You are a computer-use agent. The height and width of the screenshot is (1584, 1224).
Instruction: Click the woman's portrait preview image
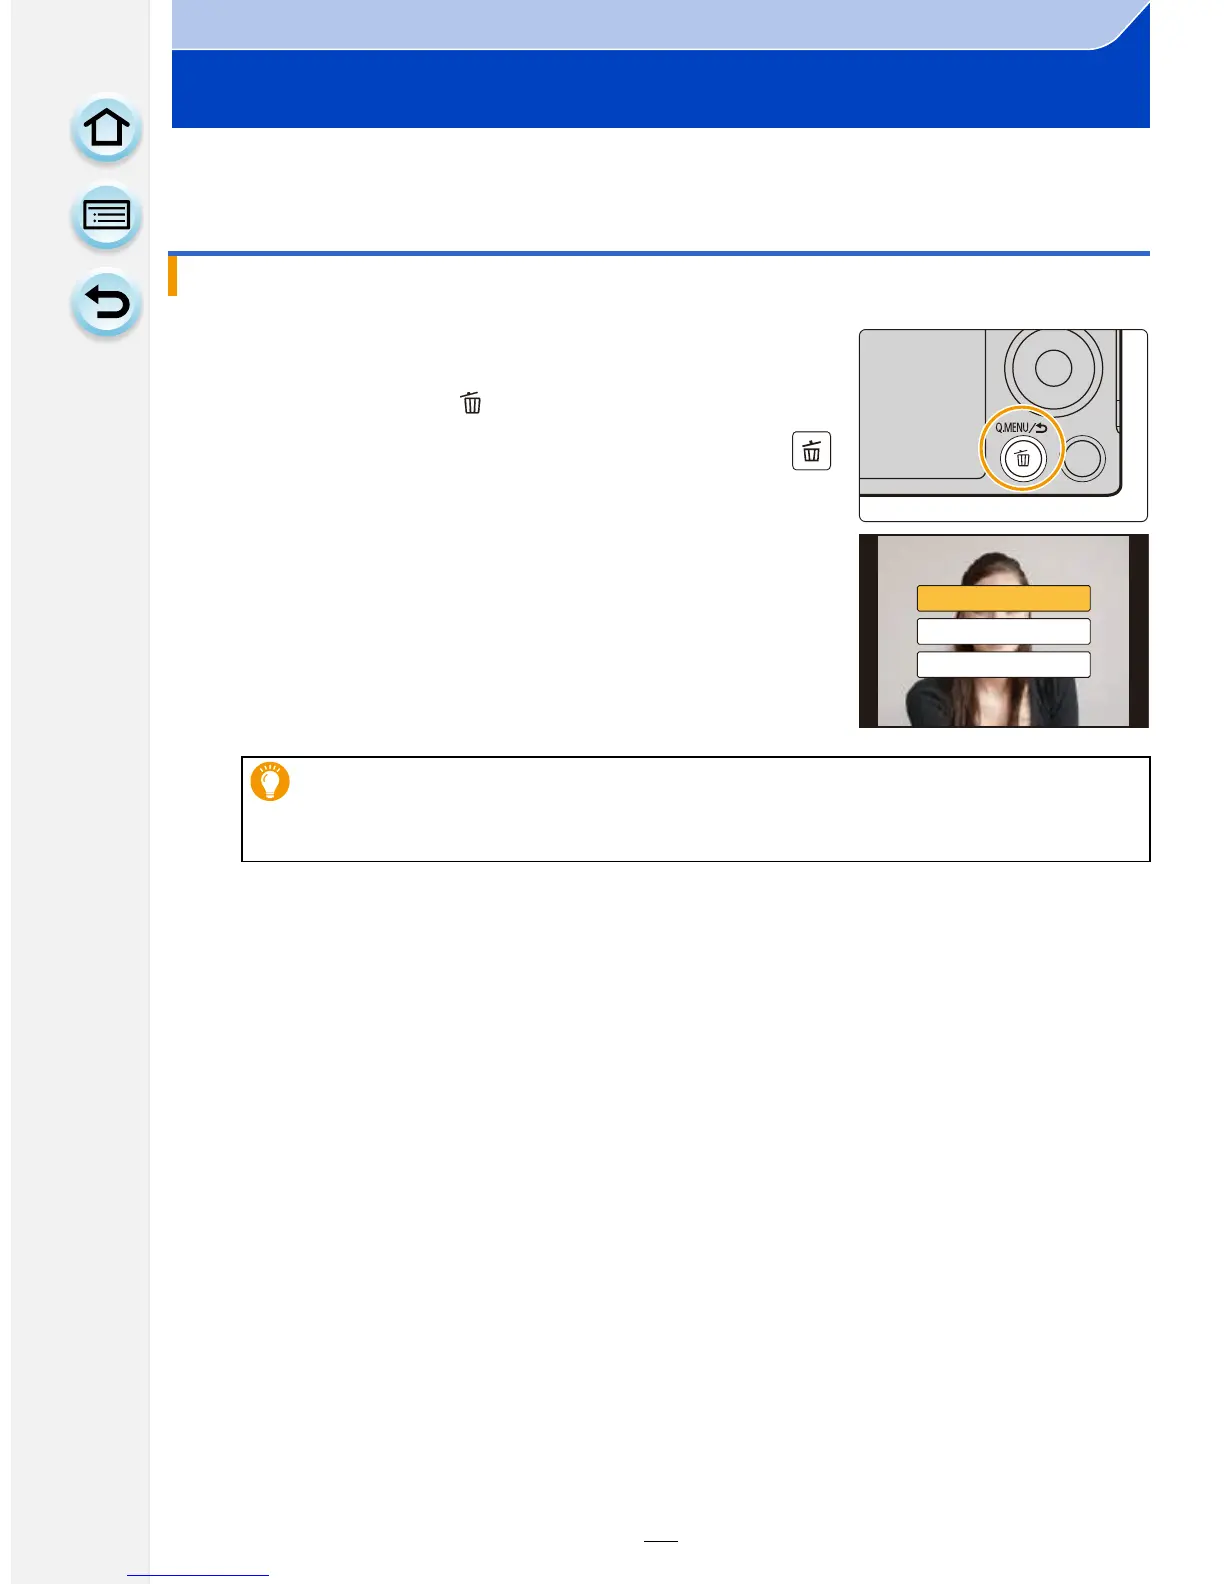(x=1003, y=630)
